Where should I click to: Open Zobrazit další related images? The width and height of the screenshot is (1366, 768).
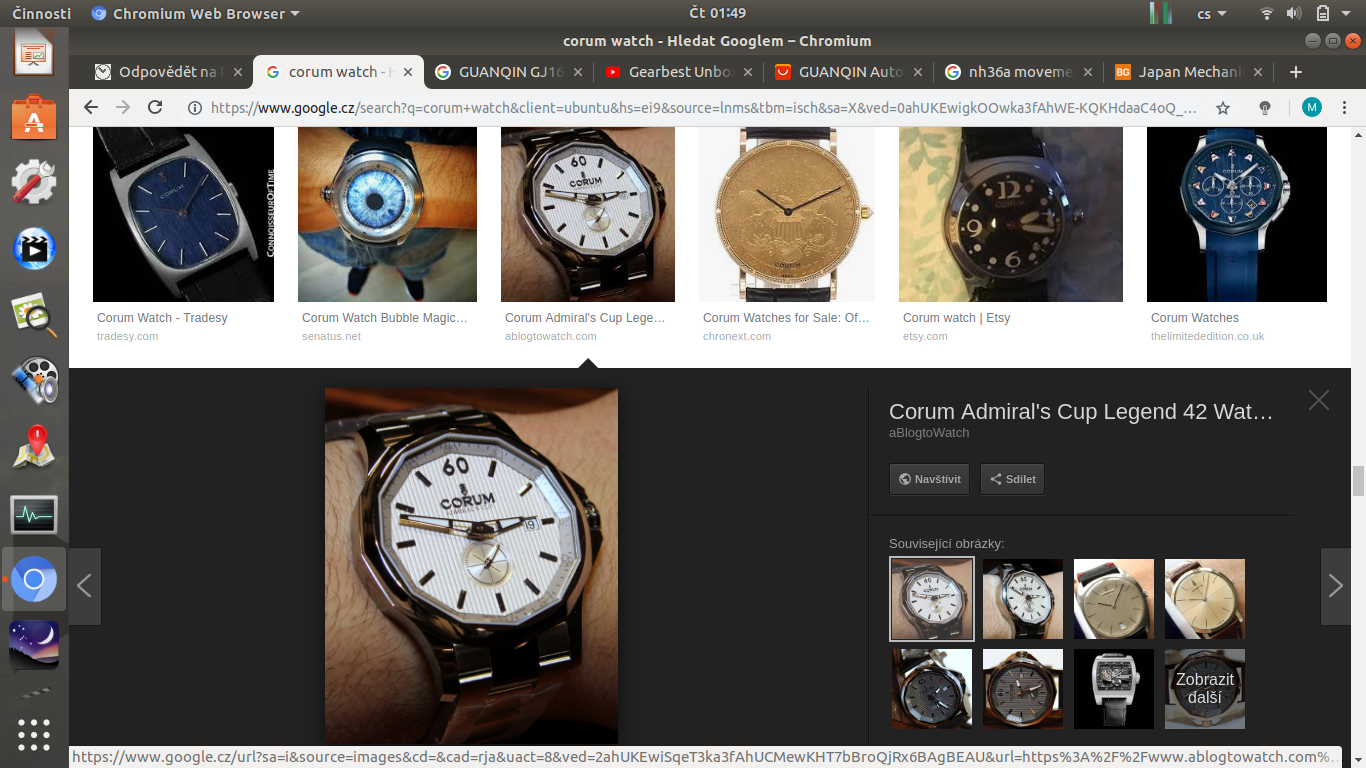point(1205,689)
